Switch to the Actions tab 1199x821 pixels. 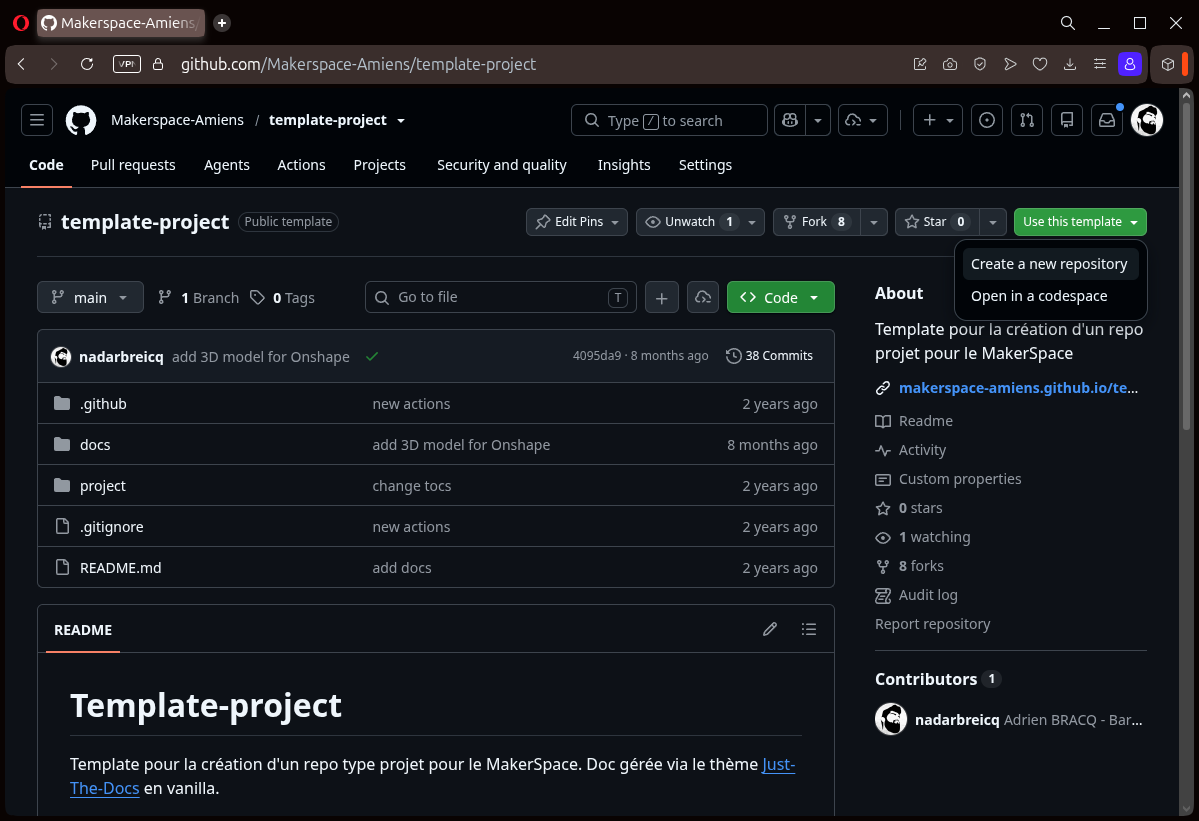[301, 165]
